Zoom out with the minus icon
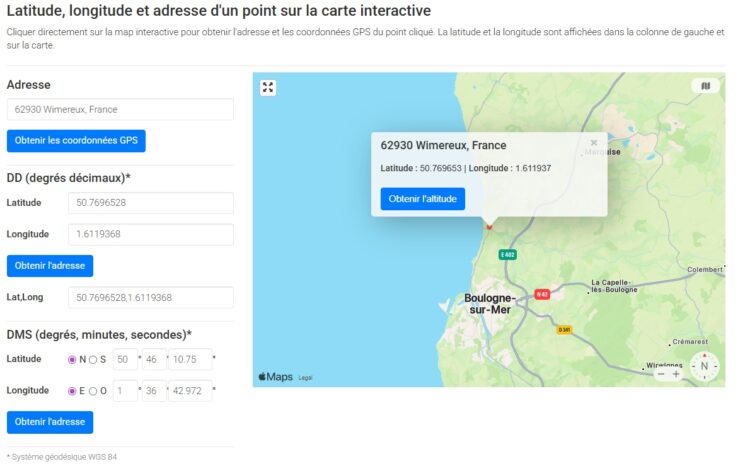 pos(658,374)
